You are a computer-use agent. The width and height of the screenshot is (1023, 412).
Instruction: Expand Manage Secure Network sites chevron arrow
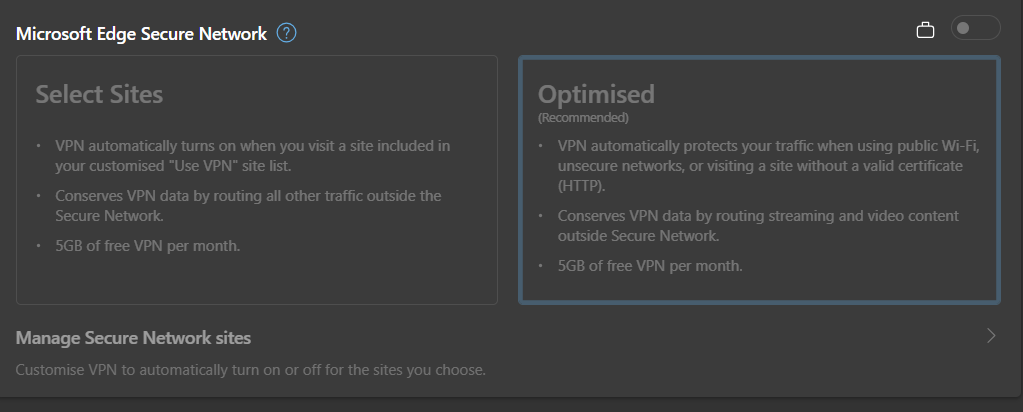[991, 336]
